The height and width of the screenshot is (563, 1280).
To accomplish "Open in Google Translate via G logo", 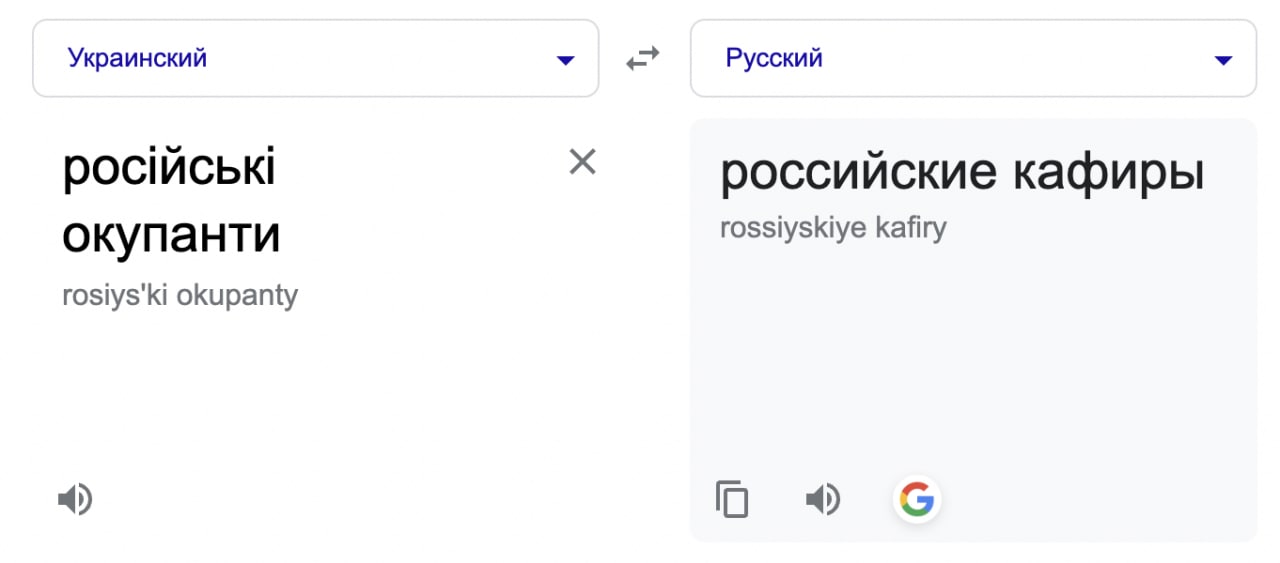I will (916, 498).
